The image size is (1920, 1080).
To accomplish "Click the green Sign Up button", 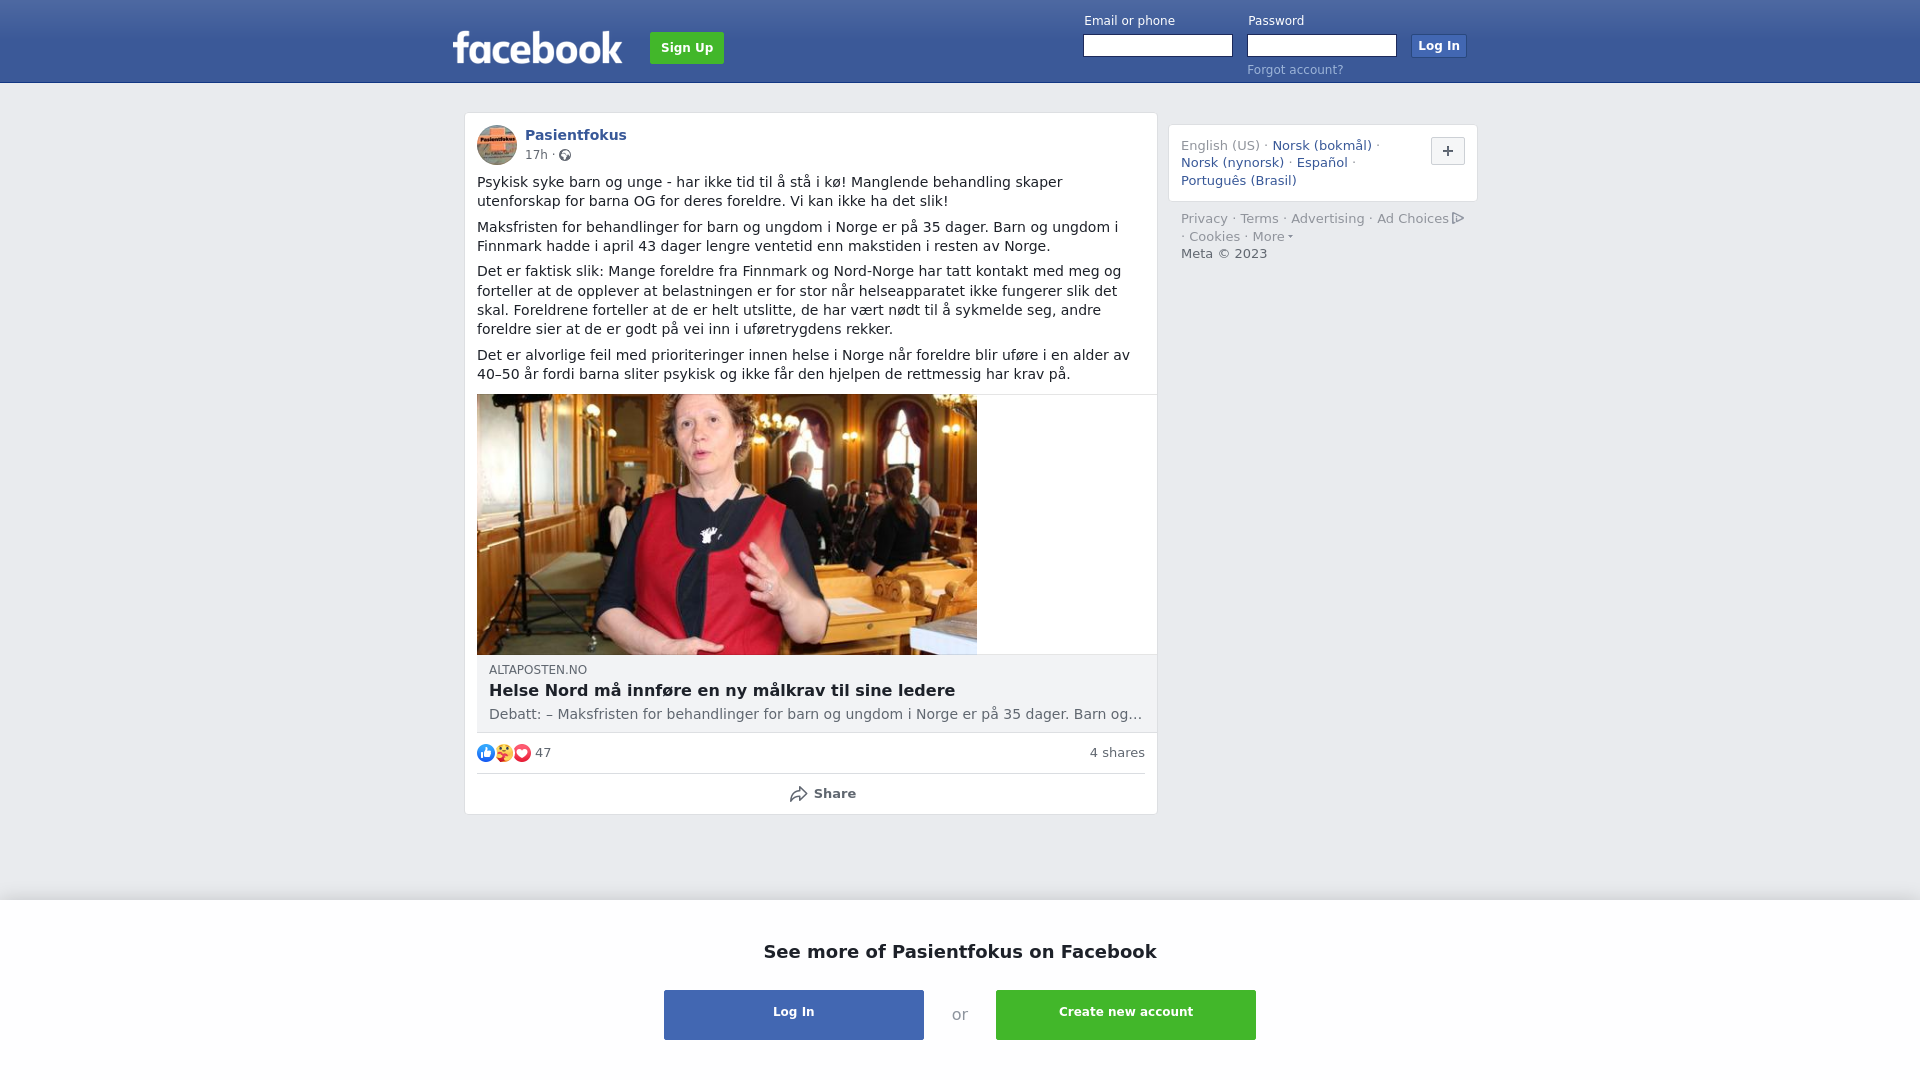I will [687, 48].
